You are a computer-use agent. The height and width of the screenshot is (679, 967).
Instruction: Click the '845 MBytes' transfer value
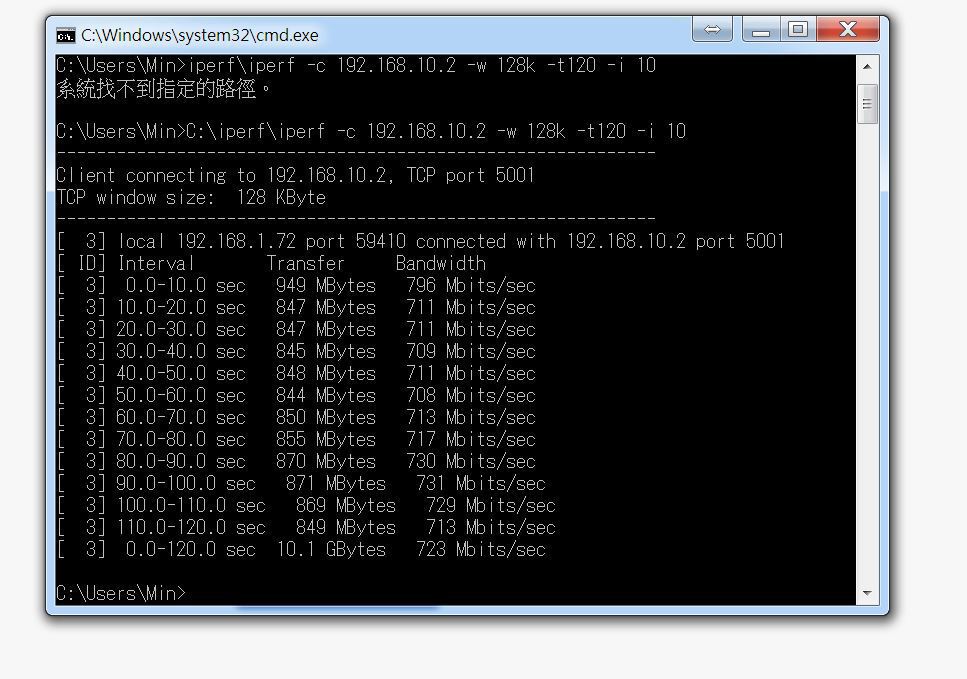[326, 352]
